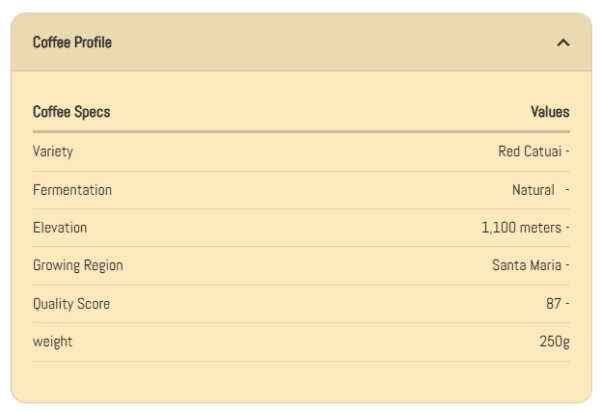Click the Growing Region label
Viewport: 600px width, 411px height.
78,266
